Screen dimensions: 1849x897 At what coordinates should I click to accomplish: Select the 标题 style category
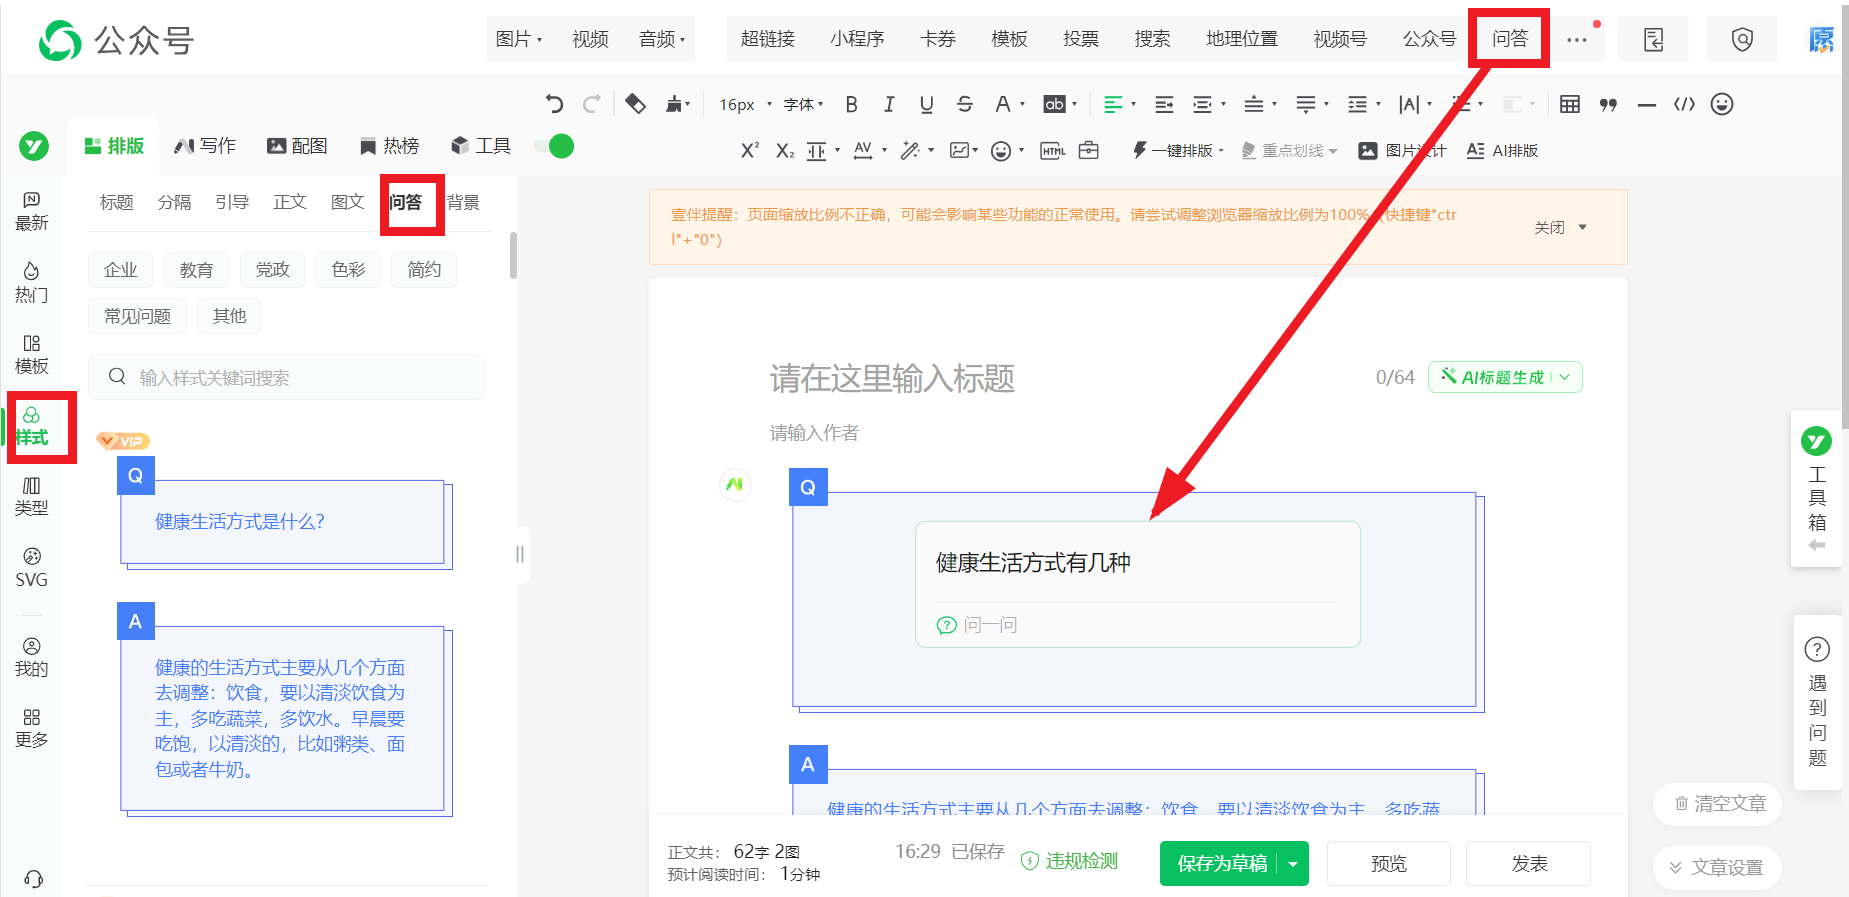pyautogui.click(x=116, y=202)
